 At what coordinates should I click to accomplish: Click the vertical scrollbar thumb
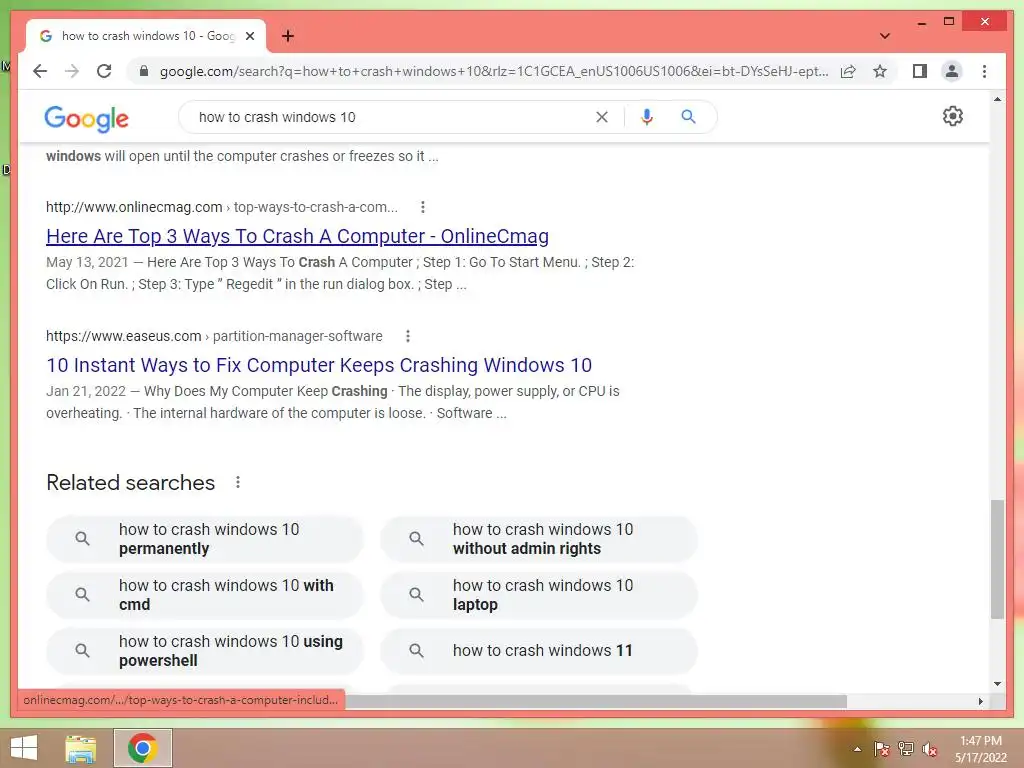(x=997, y=559)
